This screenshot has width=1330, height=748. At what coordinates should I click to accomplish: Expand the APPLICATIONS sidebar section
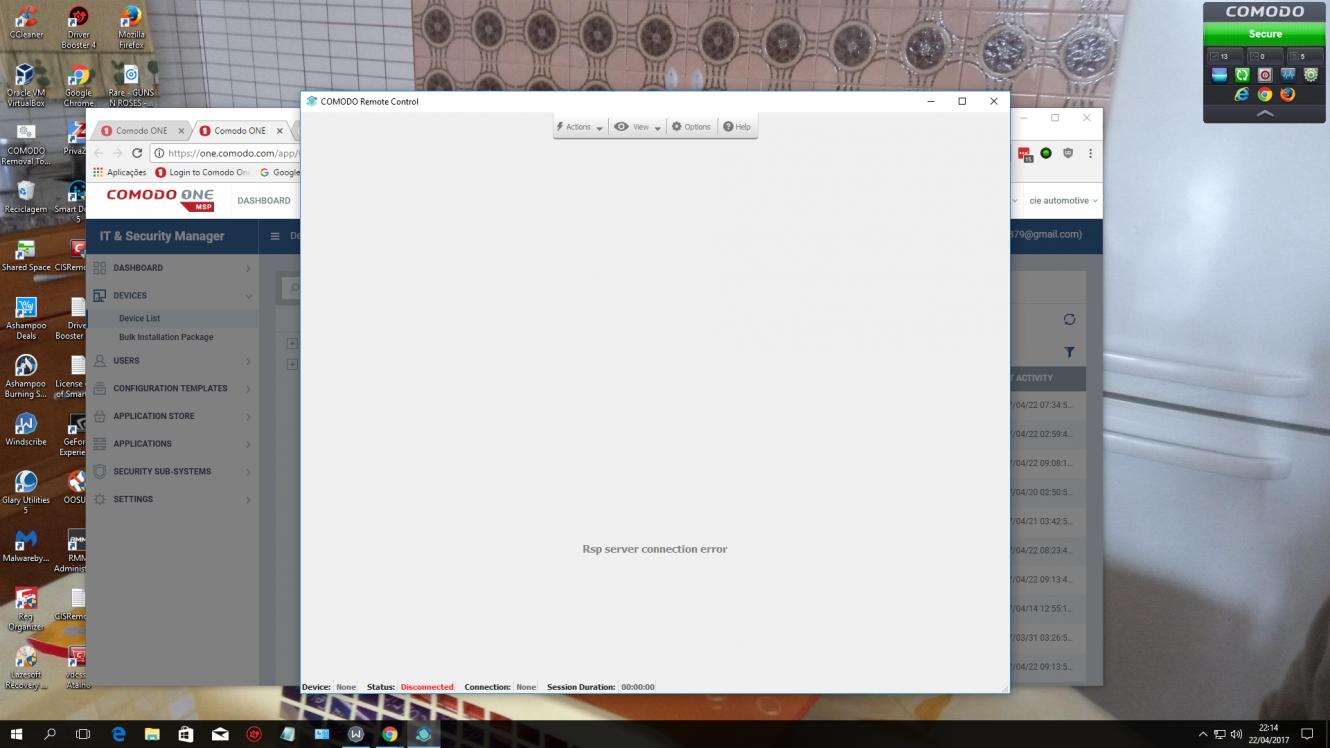(x=172, y=444)
